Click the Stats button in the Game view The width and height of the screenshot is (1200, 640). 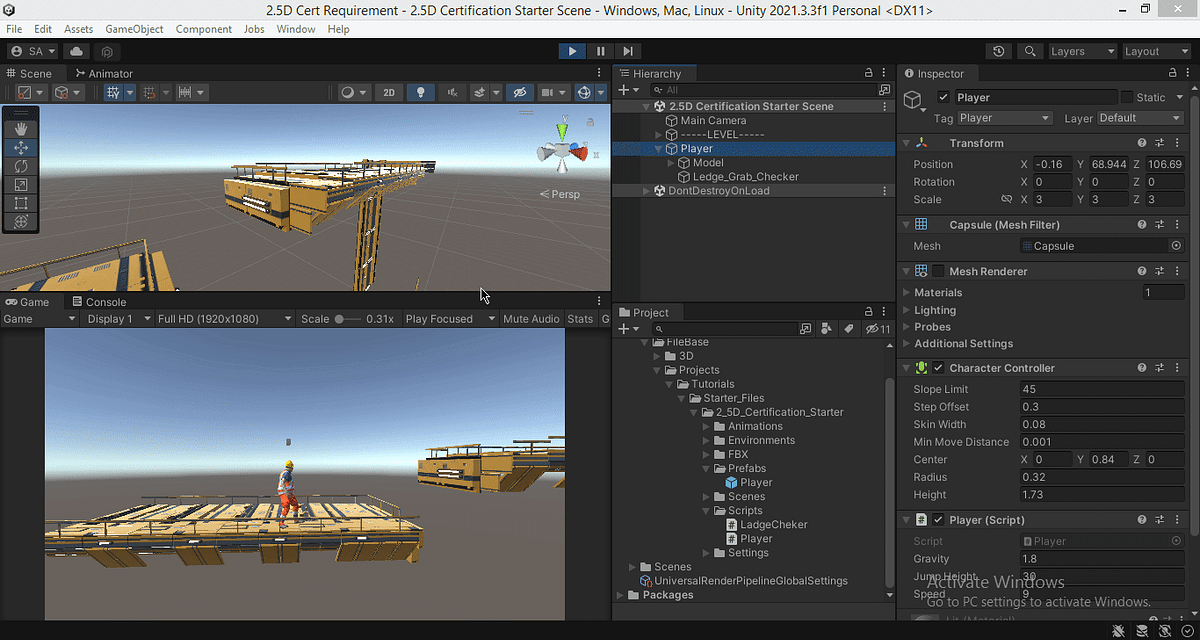580,318
